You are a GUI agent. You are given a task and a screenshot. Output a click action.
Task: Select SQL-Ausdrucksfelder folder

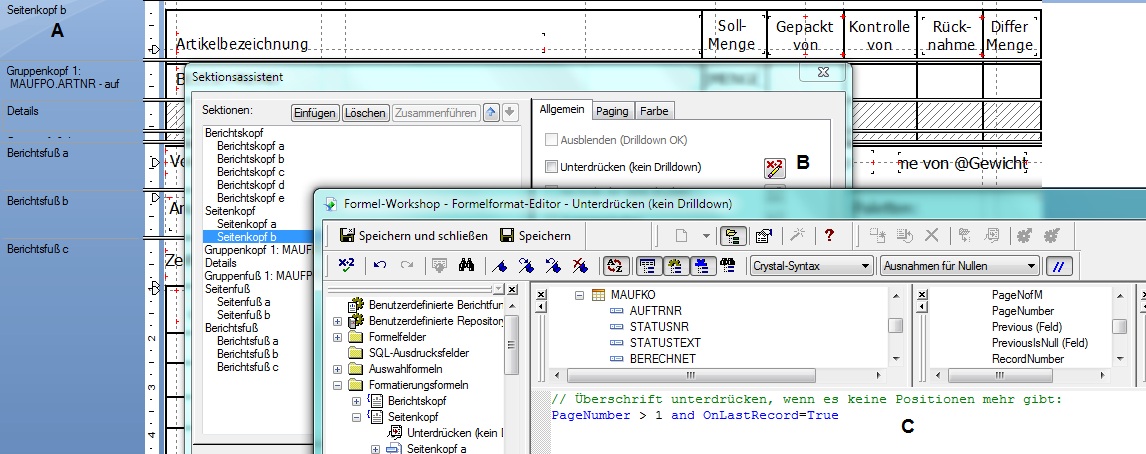419,353
